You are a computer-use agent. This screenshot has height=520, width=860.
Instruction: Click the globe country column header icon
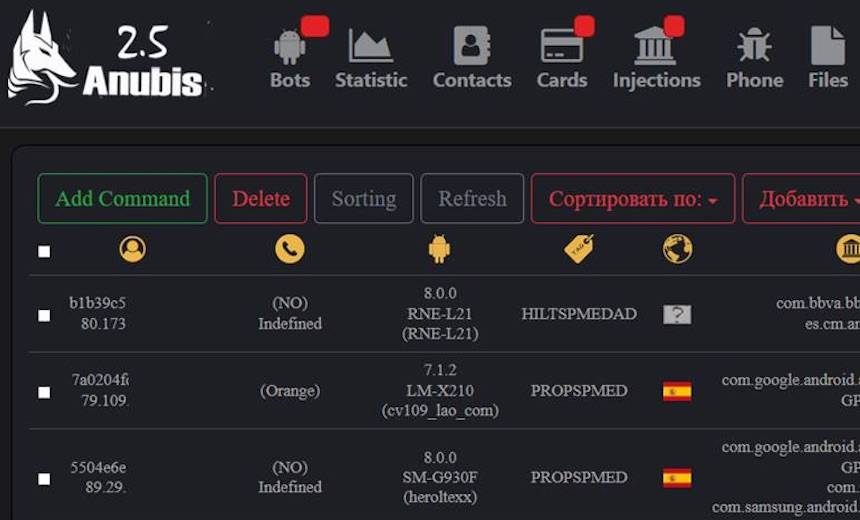677,250
